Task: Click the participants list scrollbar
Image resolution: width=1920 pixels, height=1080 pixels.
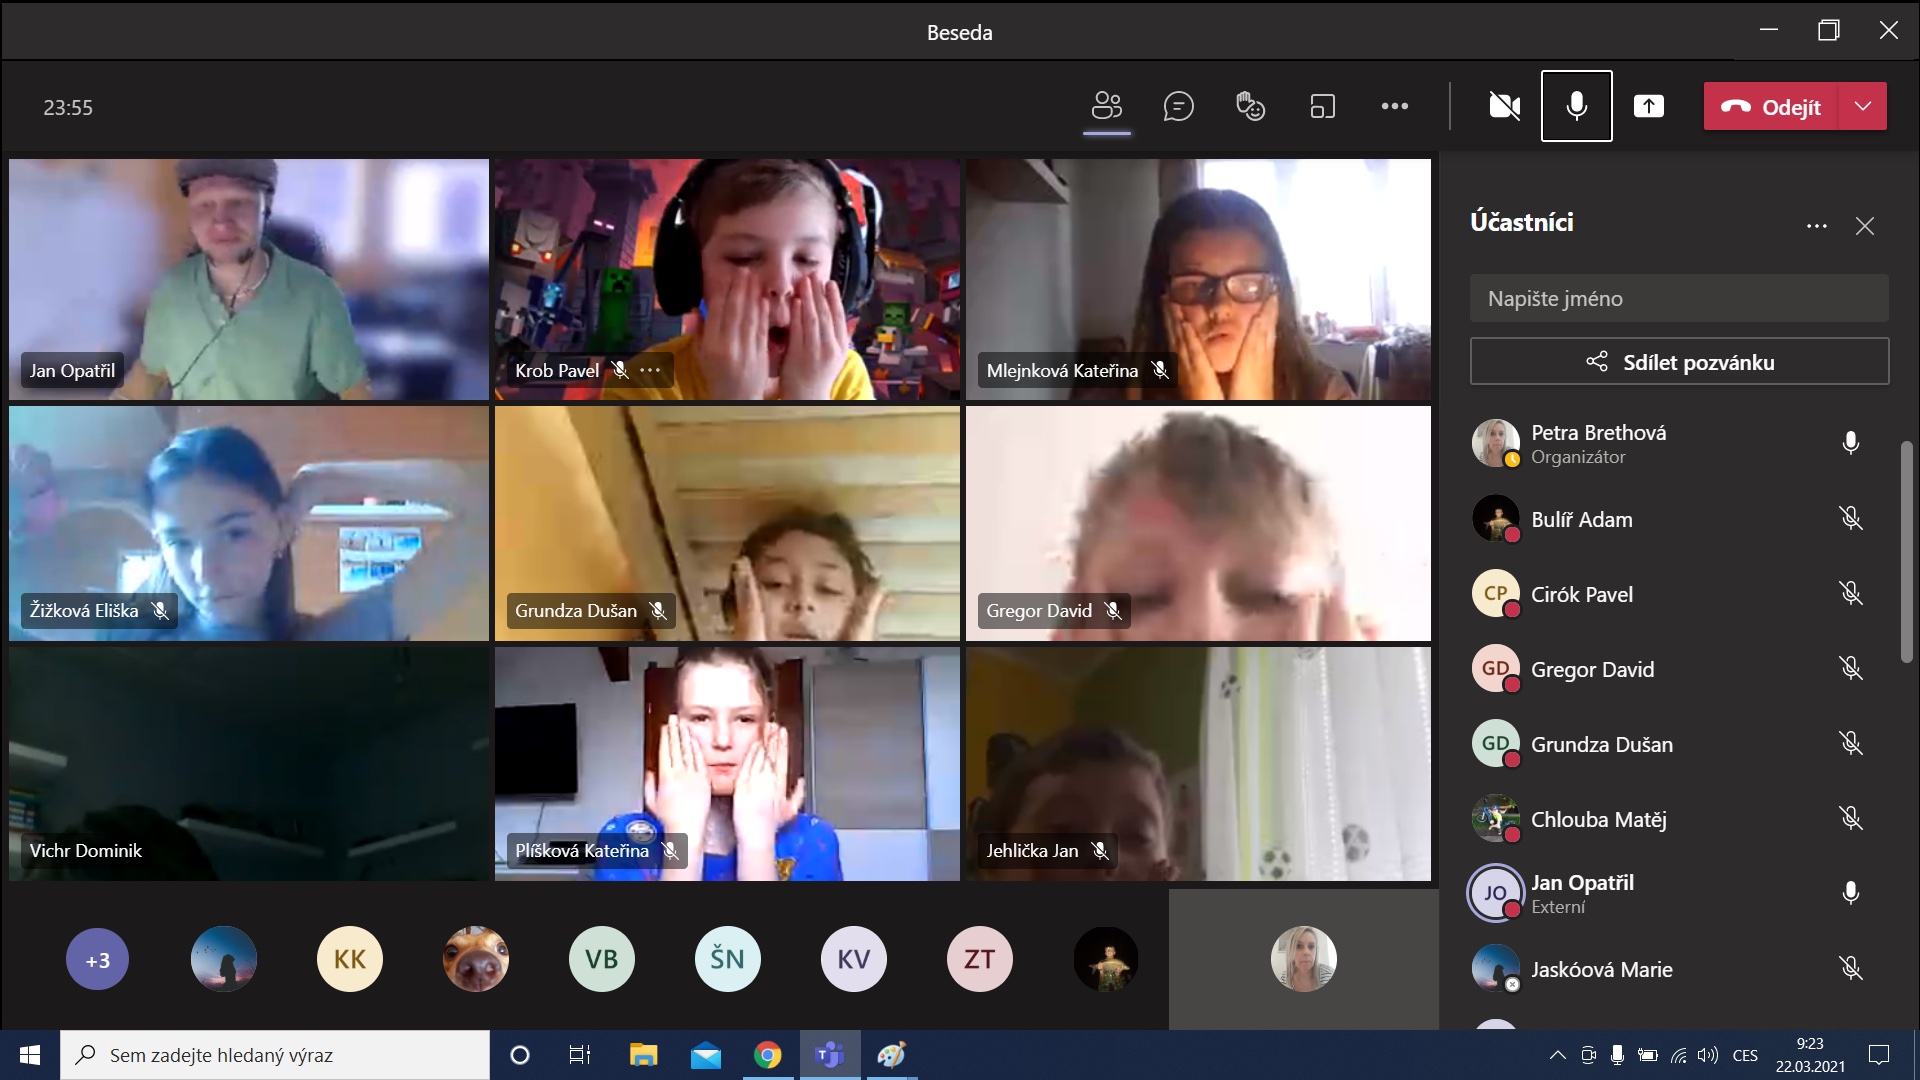Action: [1906, 550]
